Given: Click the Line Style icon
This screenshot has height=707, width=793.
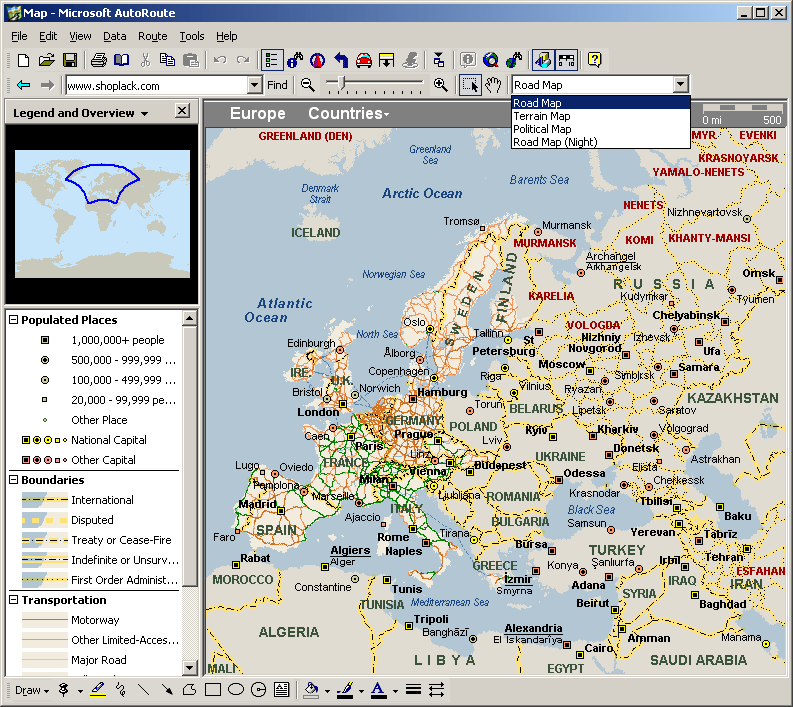Looking at the screenshot, I should pos(413,690).
